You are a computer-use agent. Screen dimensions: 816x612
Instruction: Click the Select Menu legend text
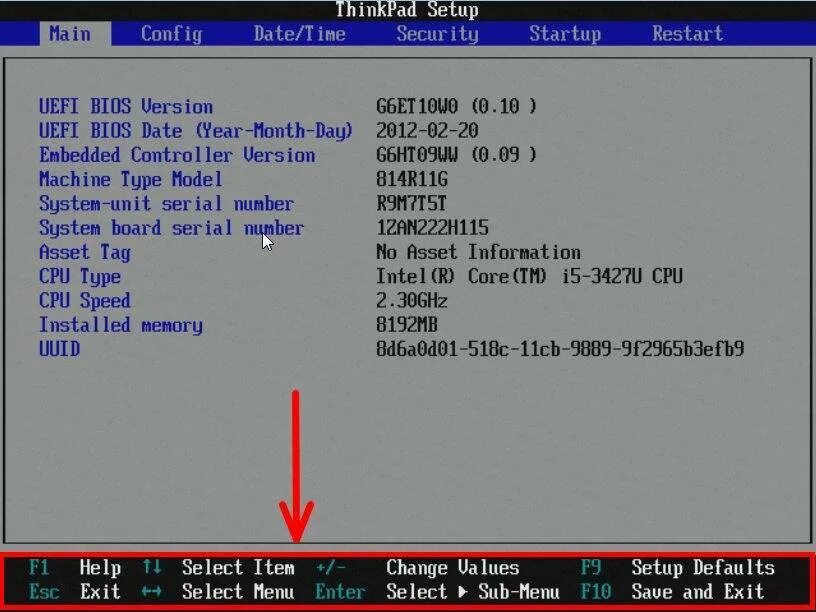(238, 592)
